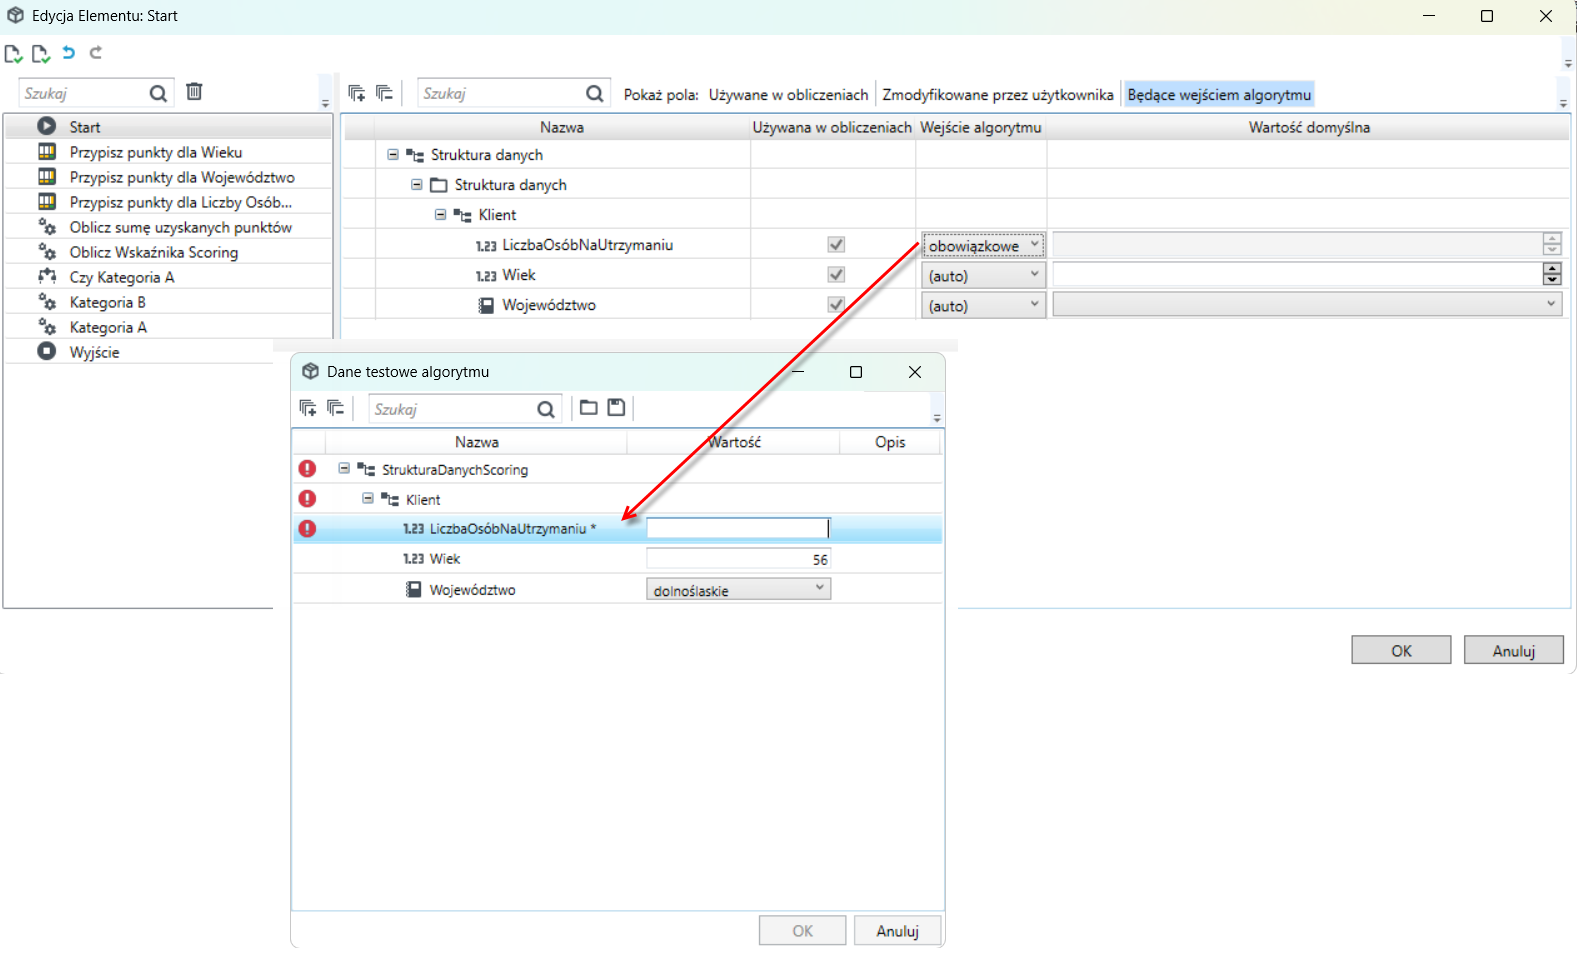
Task: Toggle filter Używane w obliczeniach
Action: pos(788,95)
